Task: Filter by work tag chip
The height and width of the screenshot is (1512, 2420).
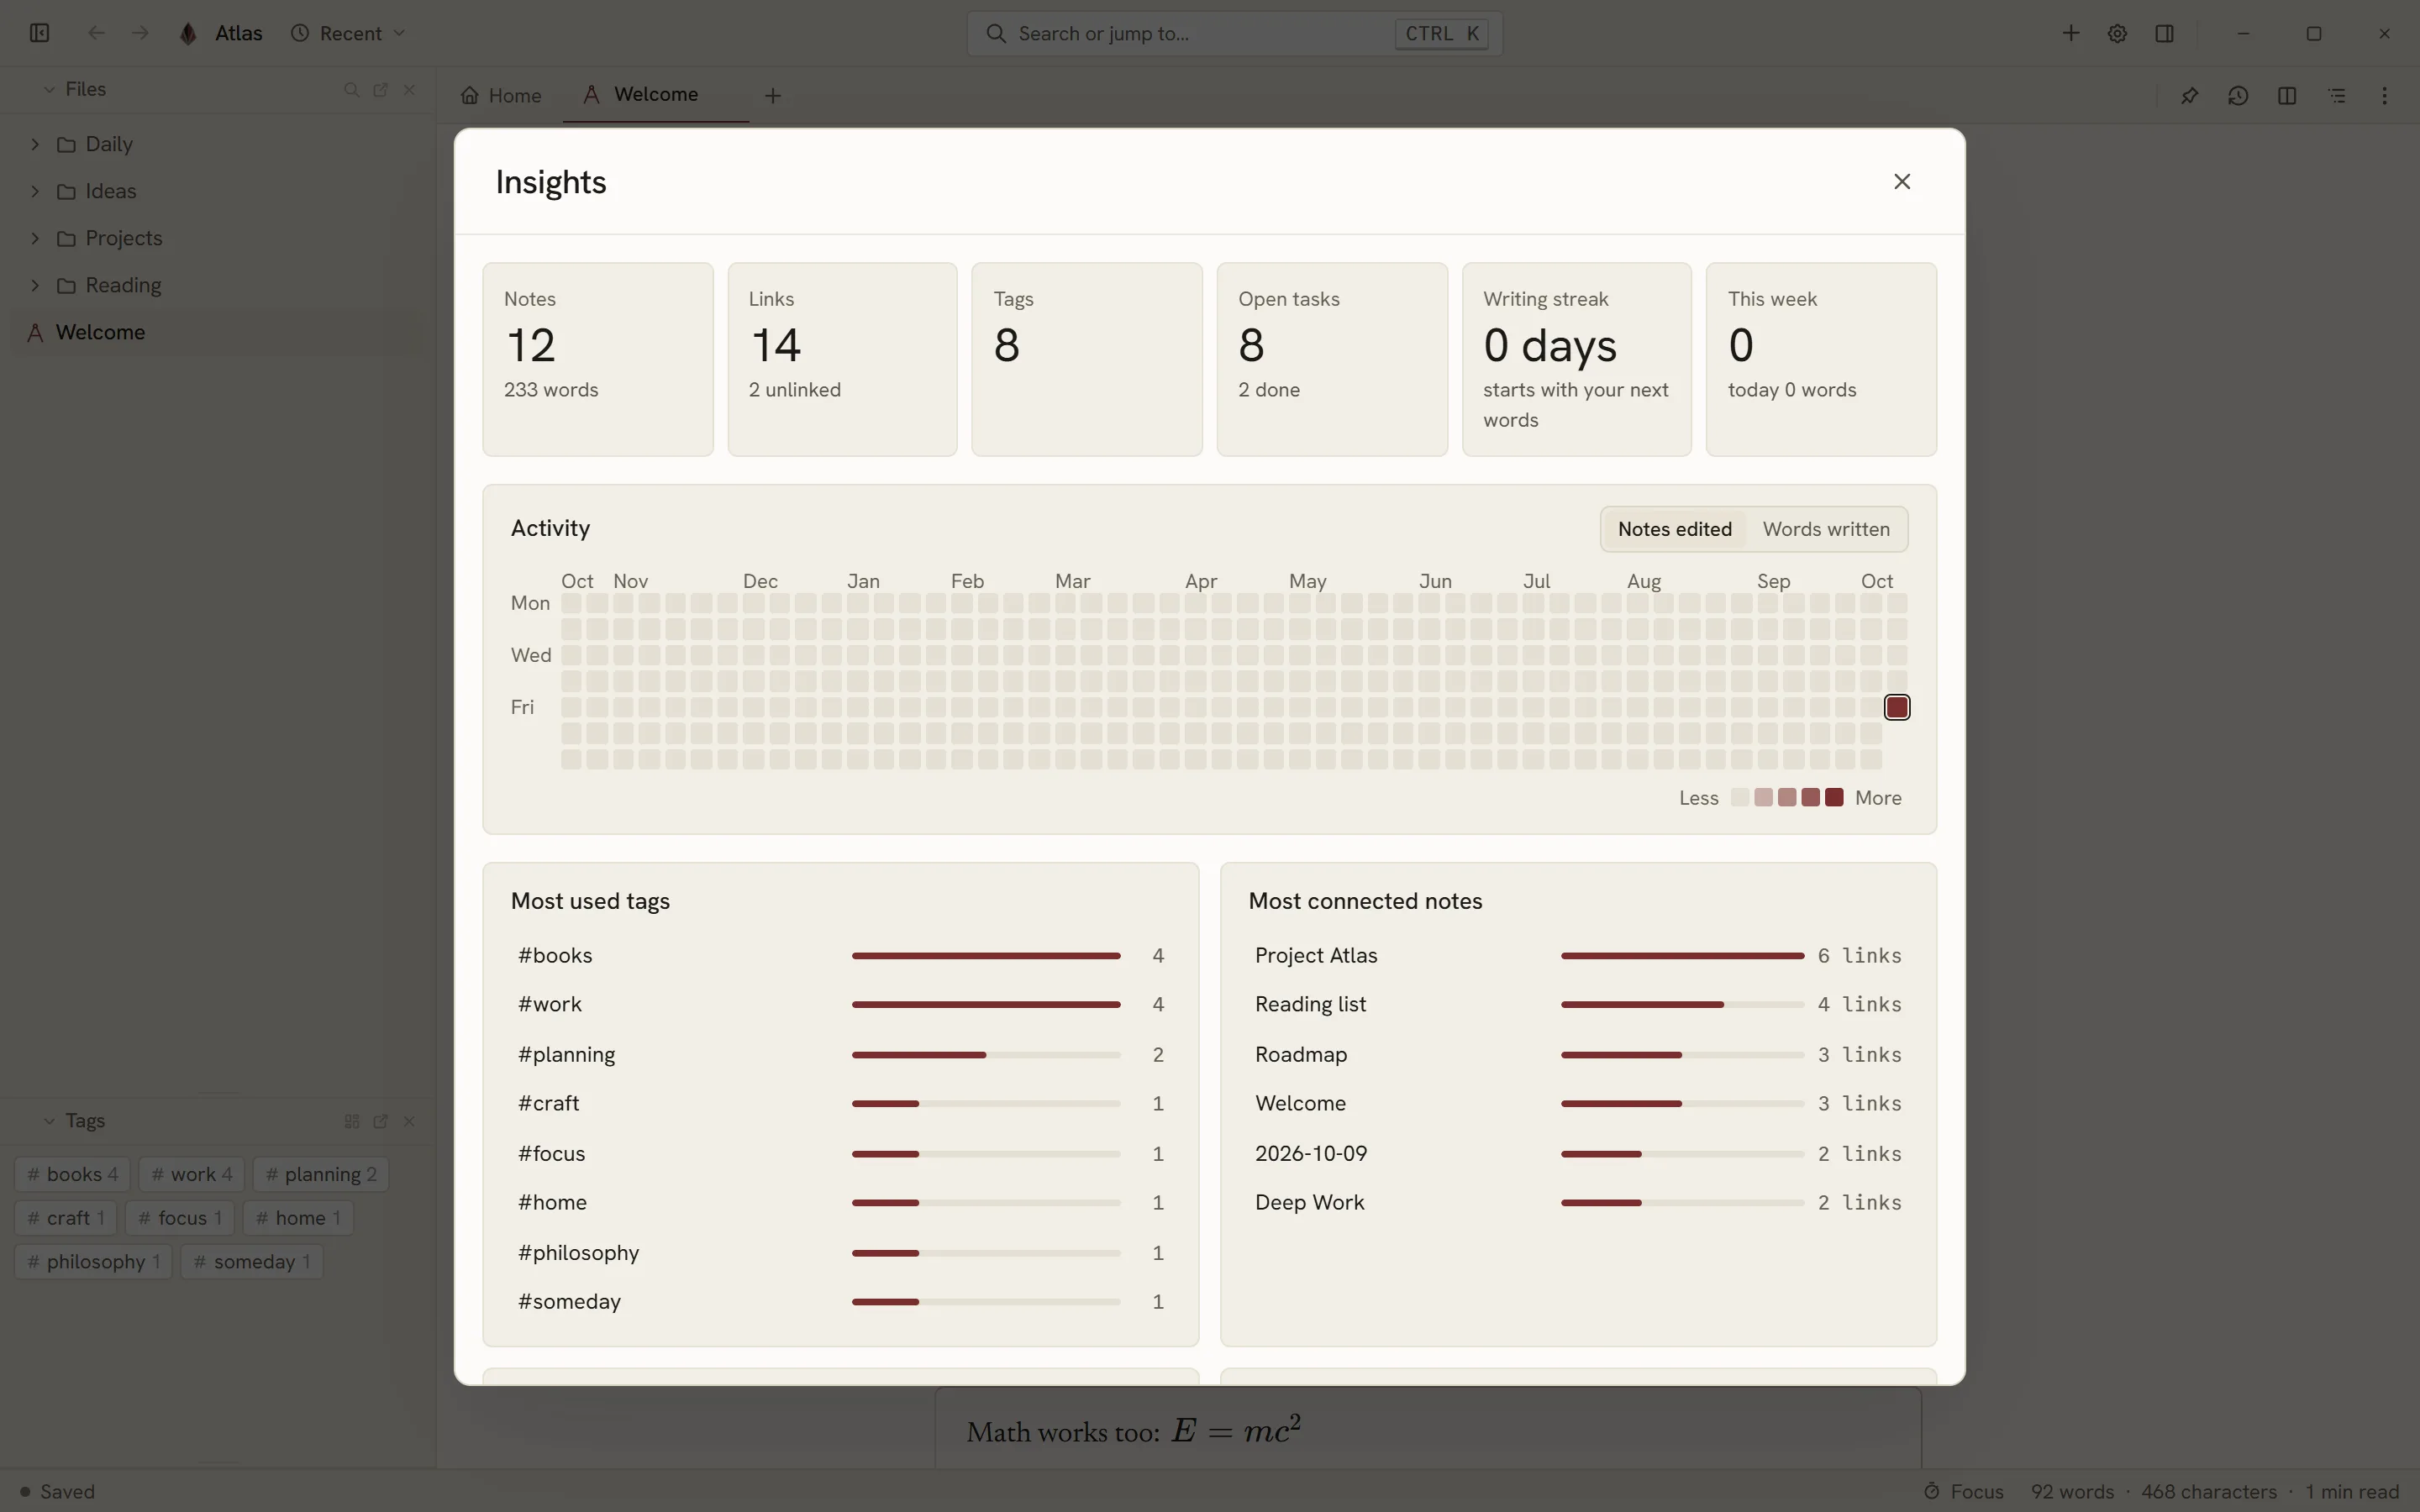Action: click(191, 1174)
